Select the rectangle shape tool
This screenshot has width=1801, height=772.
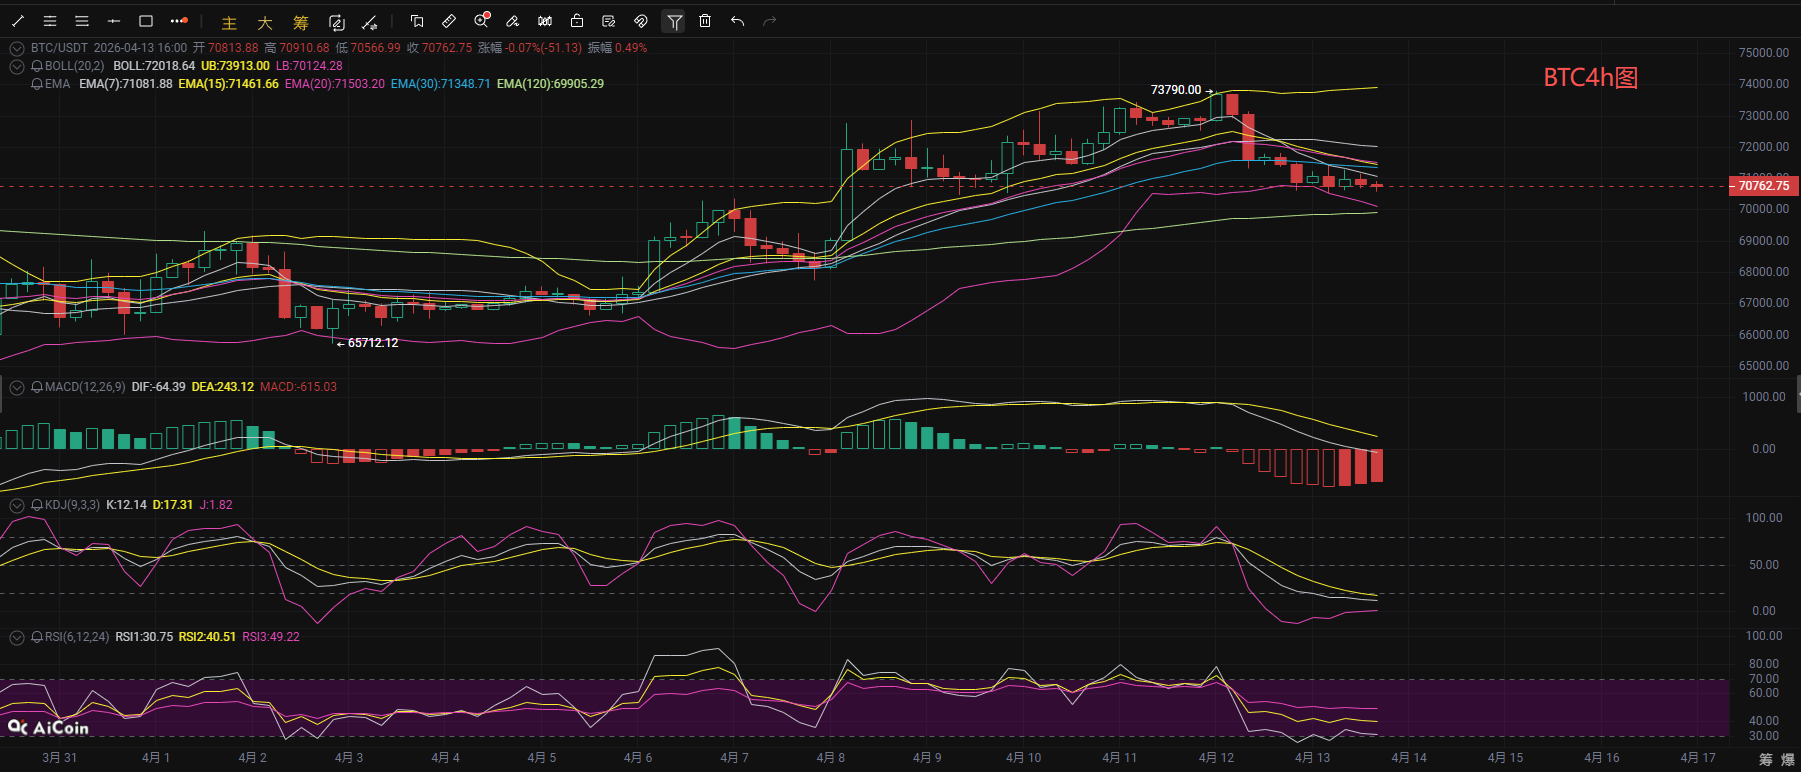146,21
